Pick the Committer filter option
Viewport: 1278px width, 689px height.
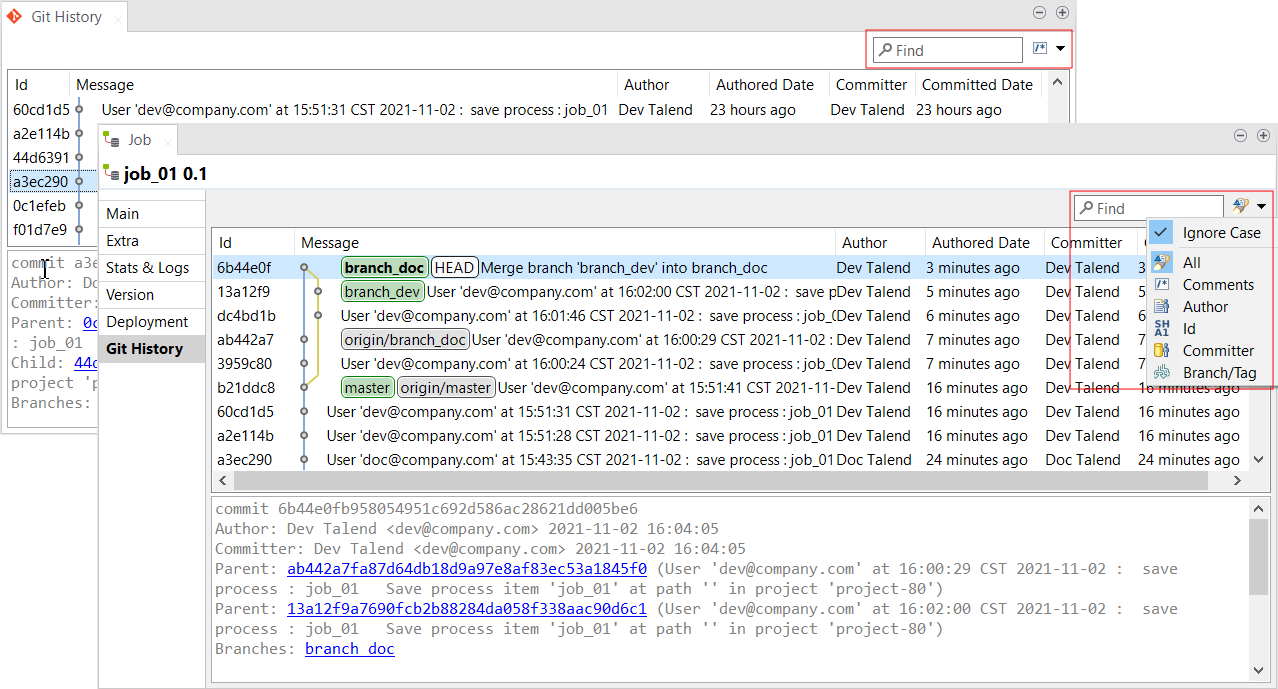[x=1217, y=351]
